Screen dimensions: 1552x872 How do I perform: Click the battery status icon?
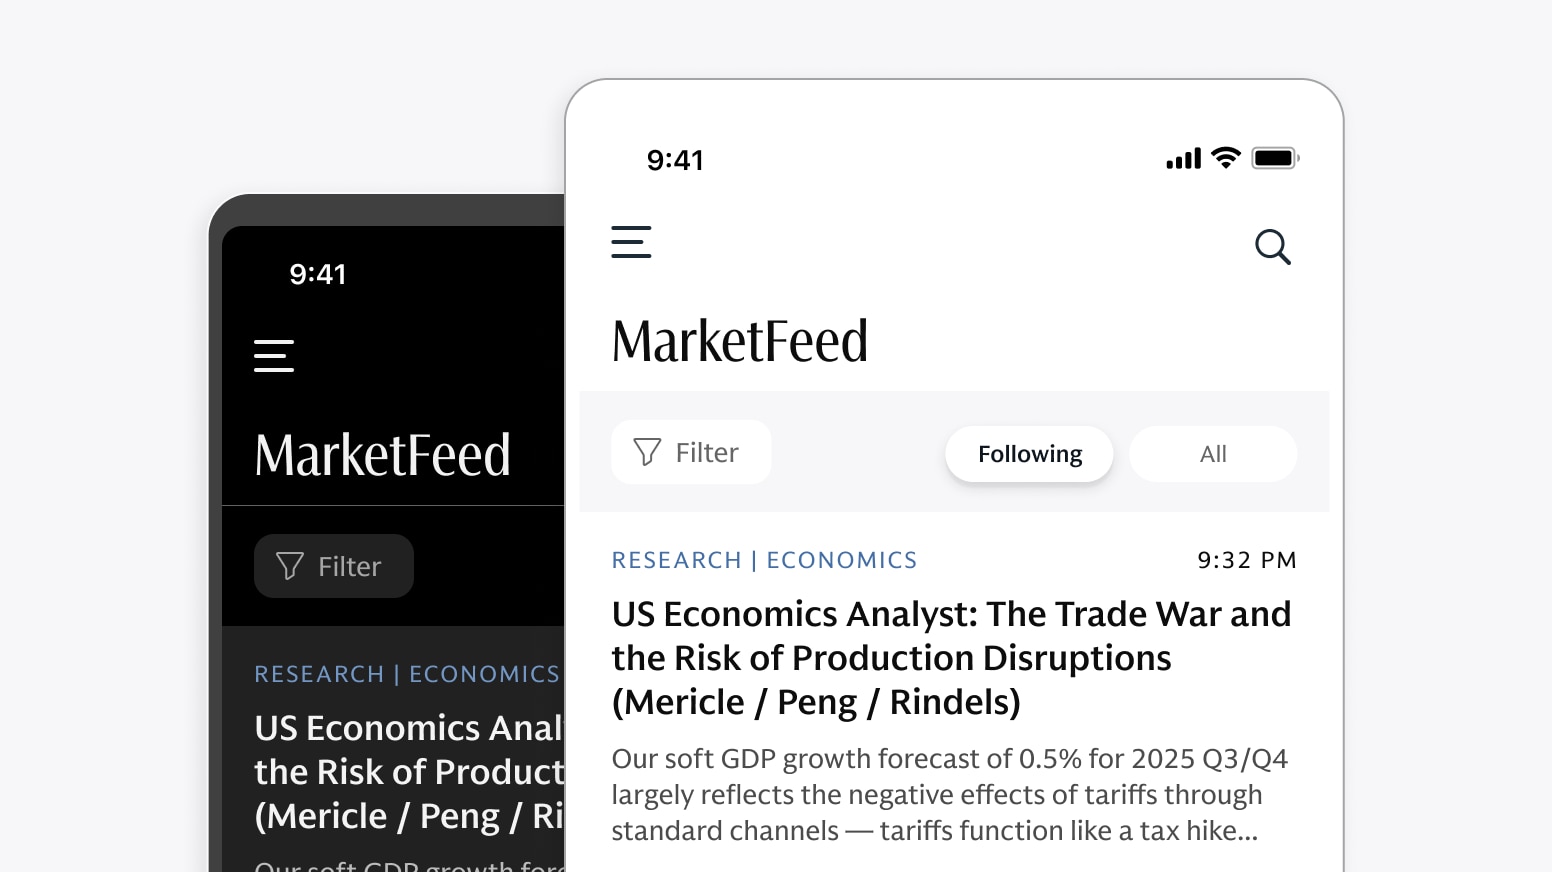[1274, 158]
